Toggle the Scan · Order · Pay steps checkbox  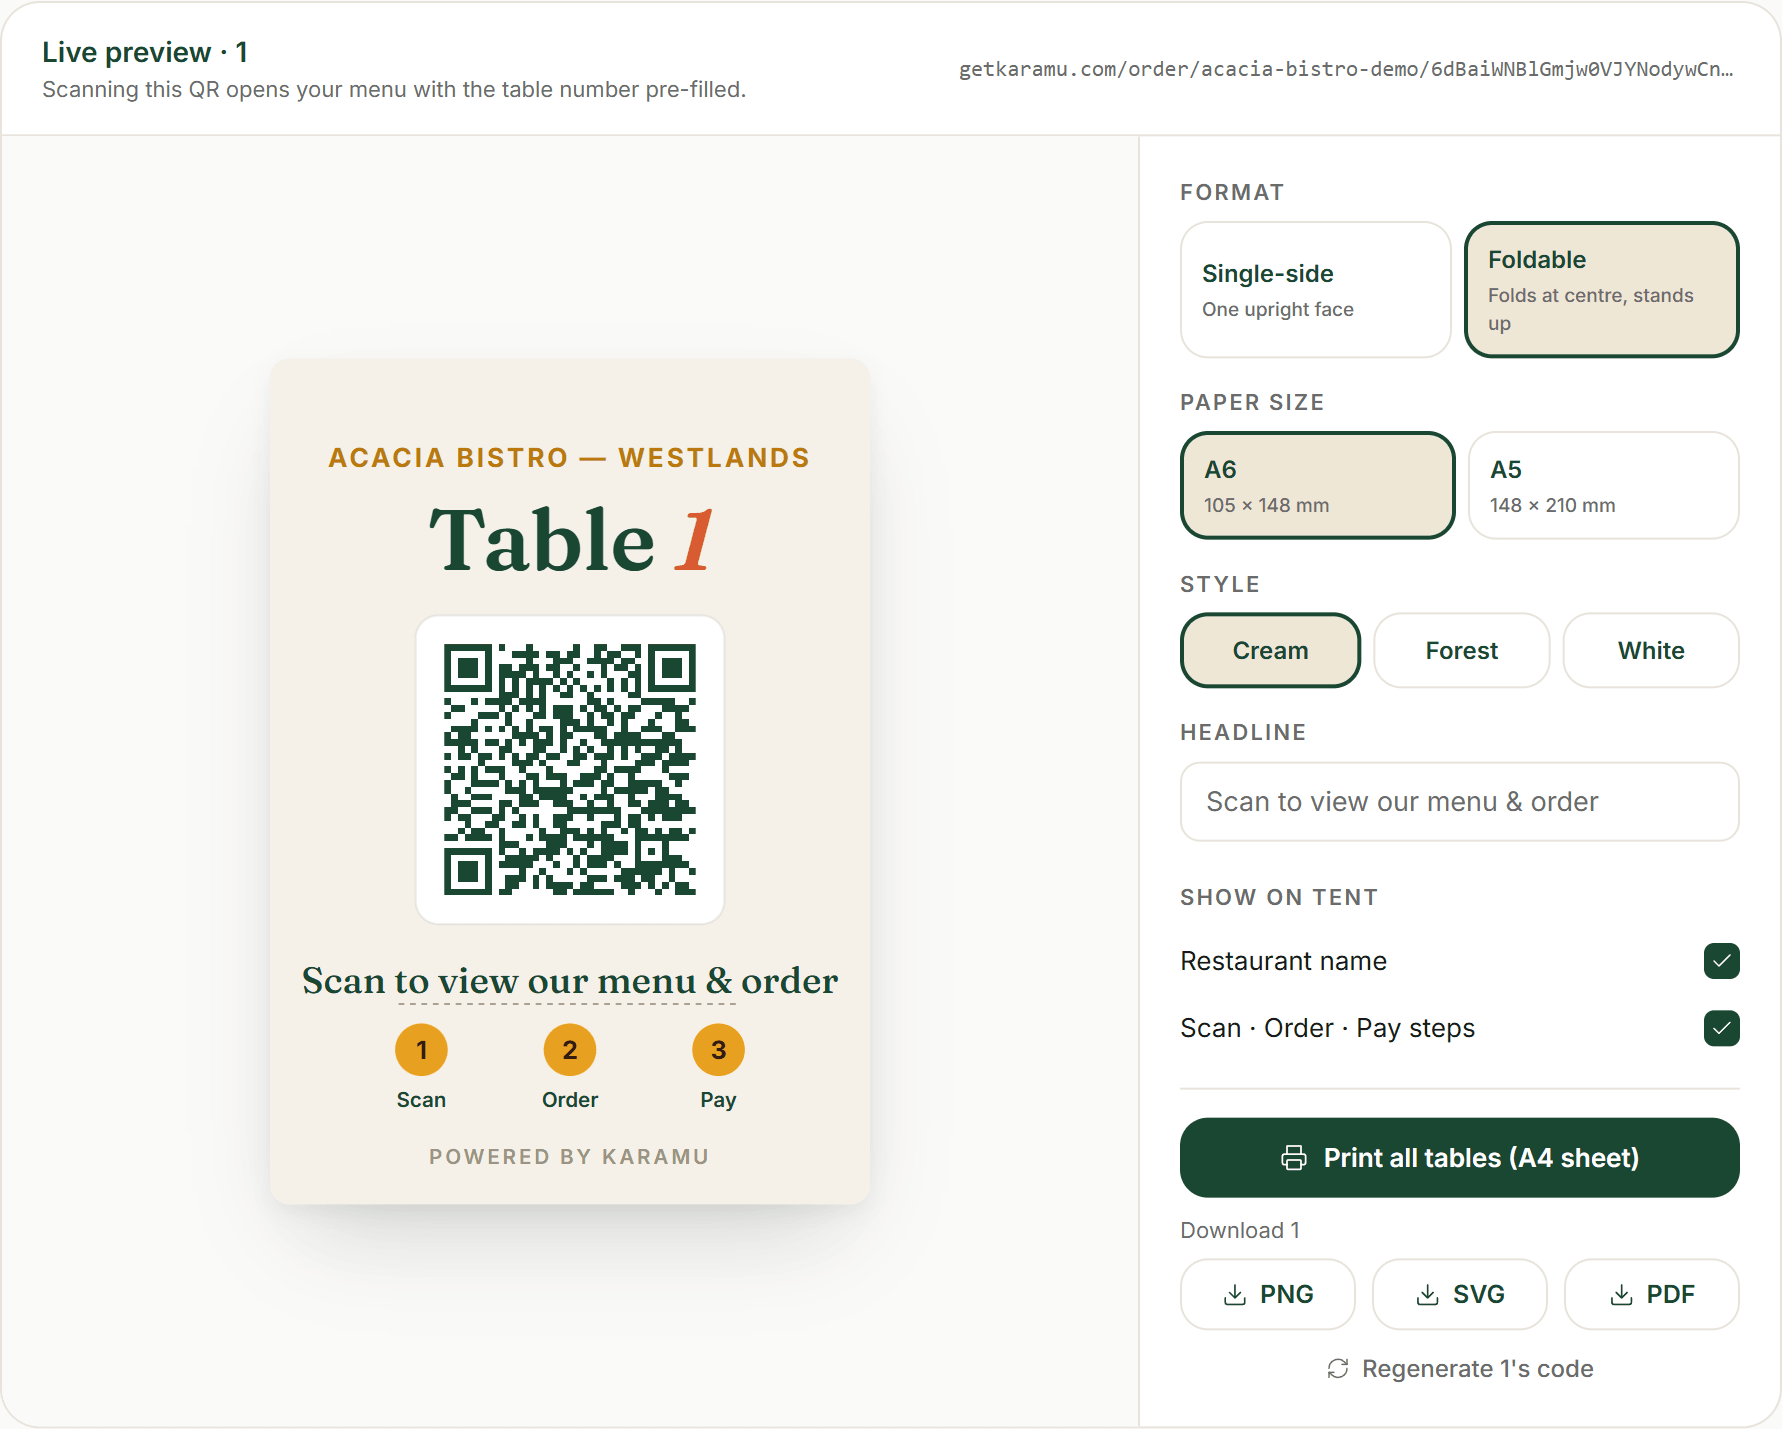(x=1721, y=1028)
